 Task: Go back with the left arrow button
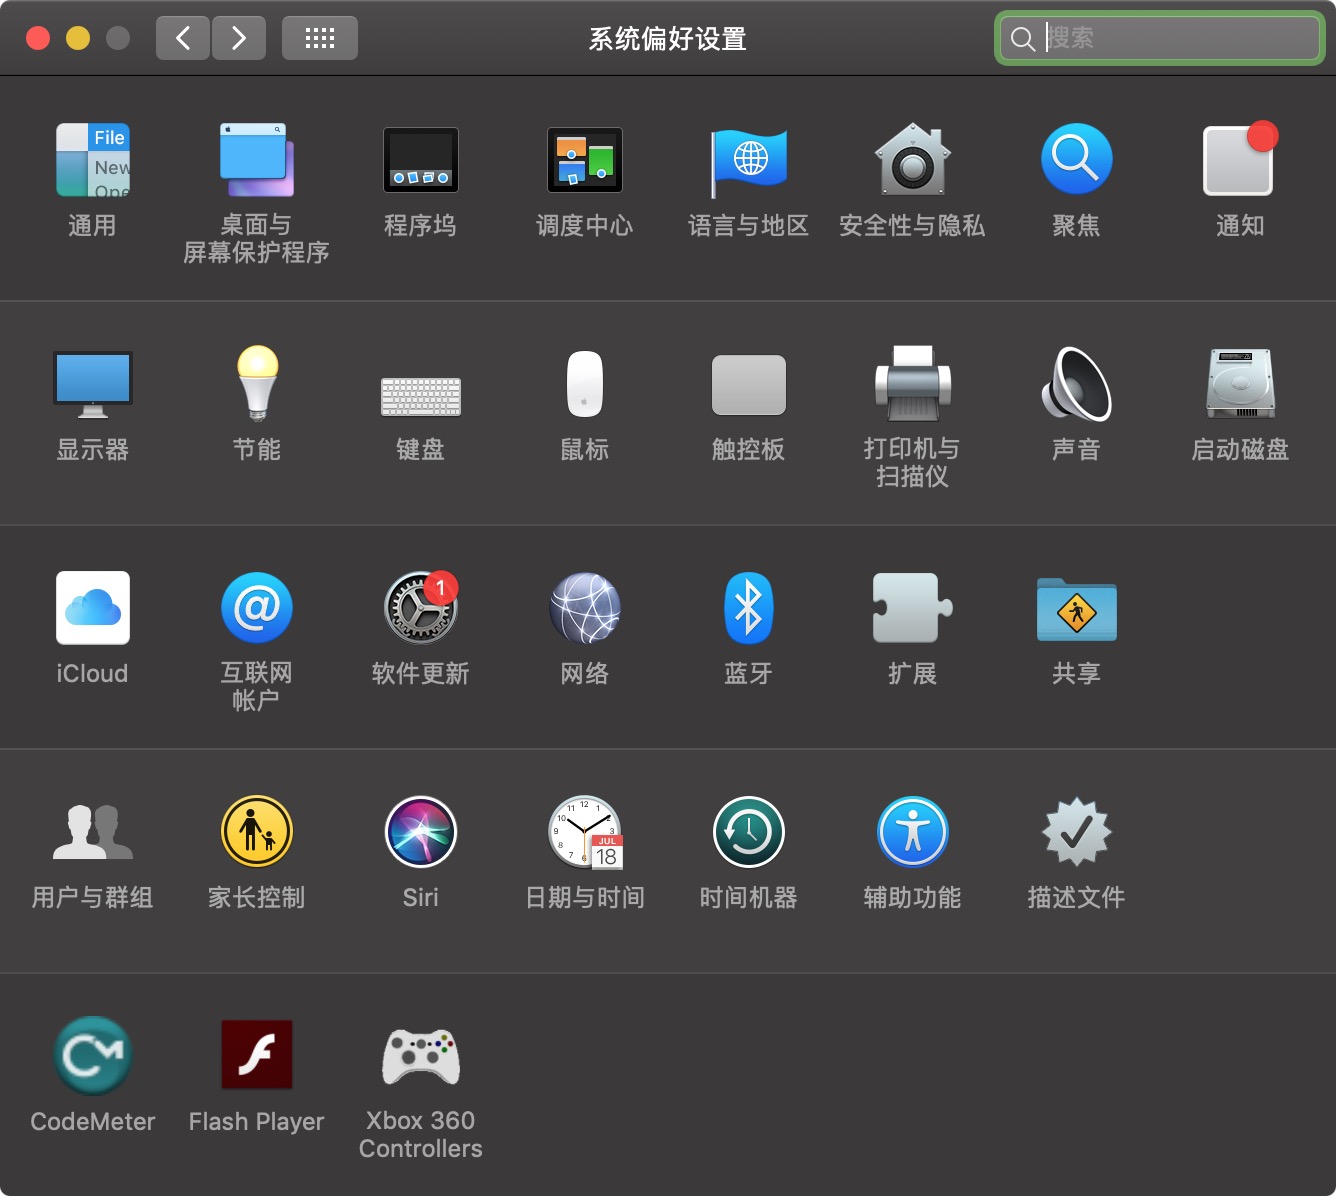[x=183, y=38]
